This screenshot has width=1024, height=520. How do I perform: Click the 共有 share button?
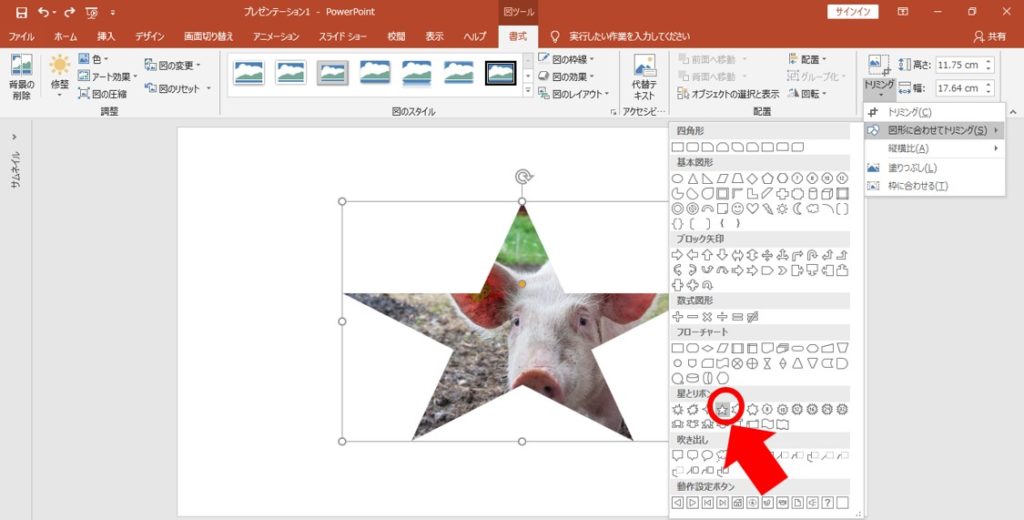coord(991,36)
